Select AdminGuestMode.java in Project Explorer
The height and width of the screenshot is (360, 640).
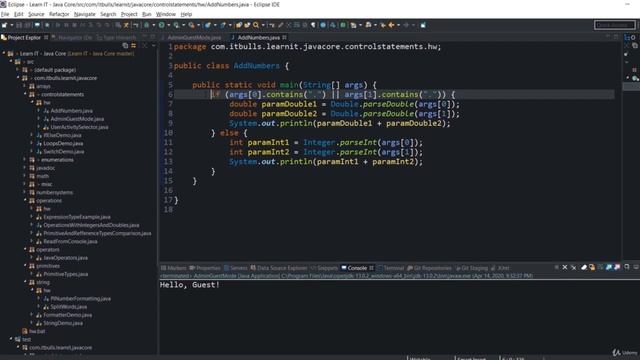point(77,119)
